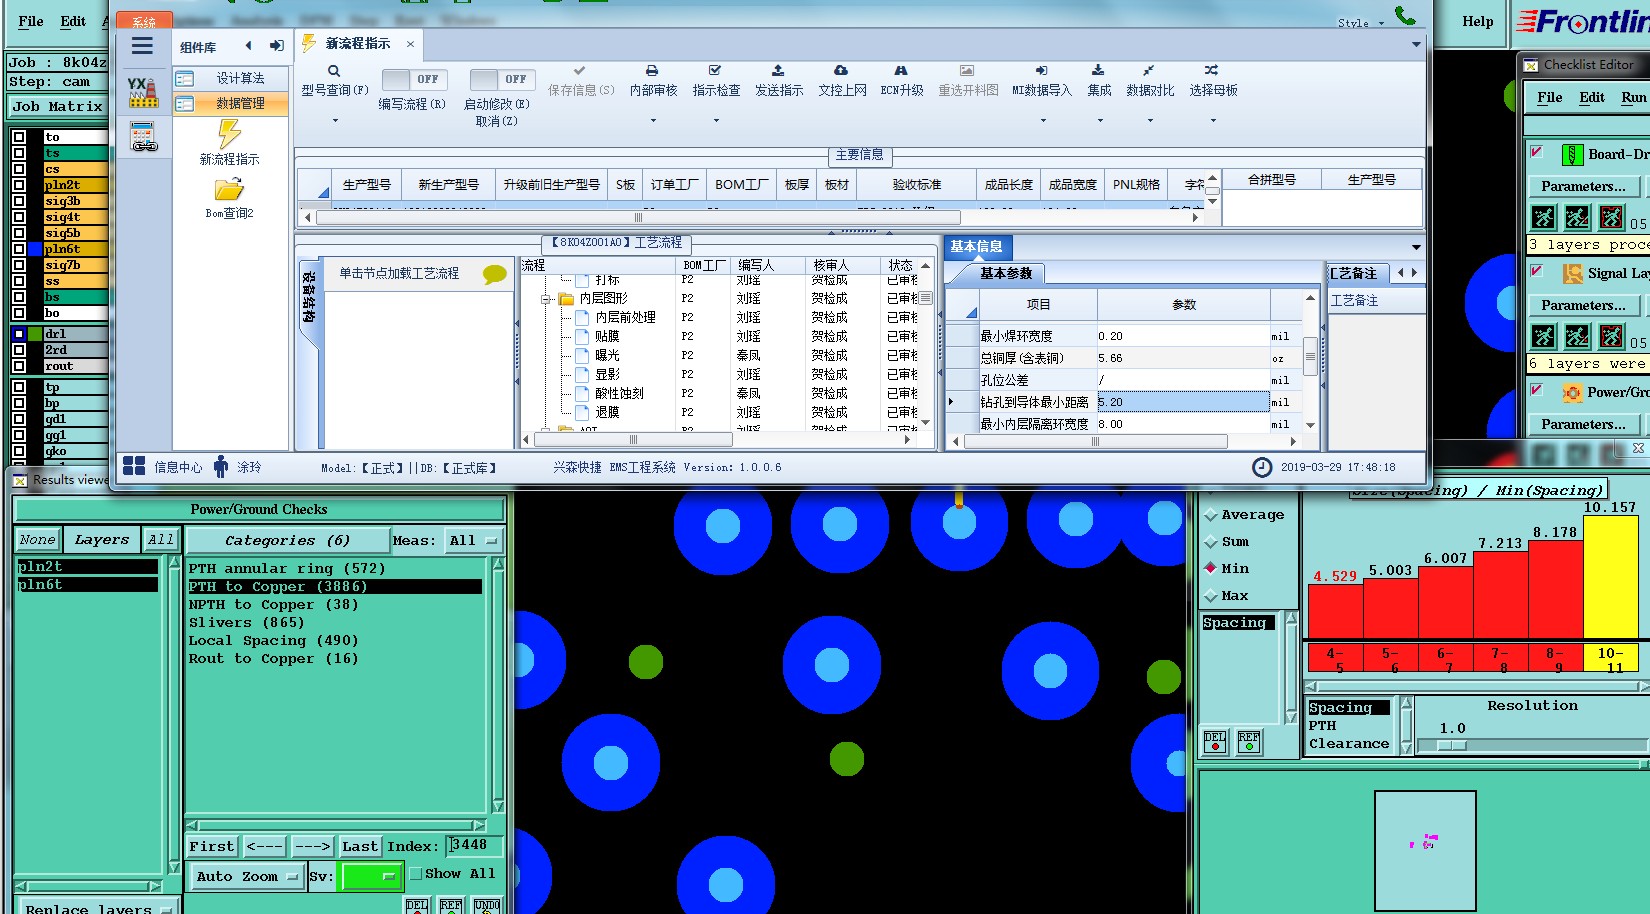Click the MI数据导入 import icon

(x=1041, y=71)
